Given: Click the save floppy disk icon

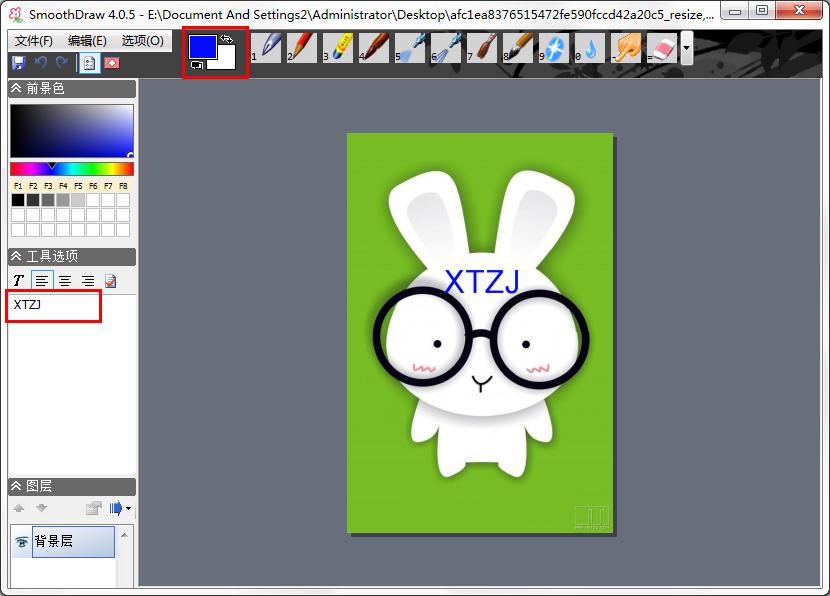Looking at the screenshot, I should tap(19, 63).
